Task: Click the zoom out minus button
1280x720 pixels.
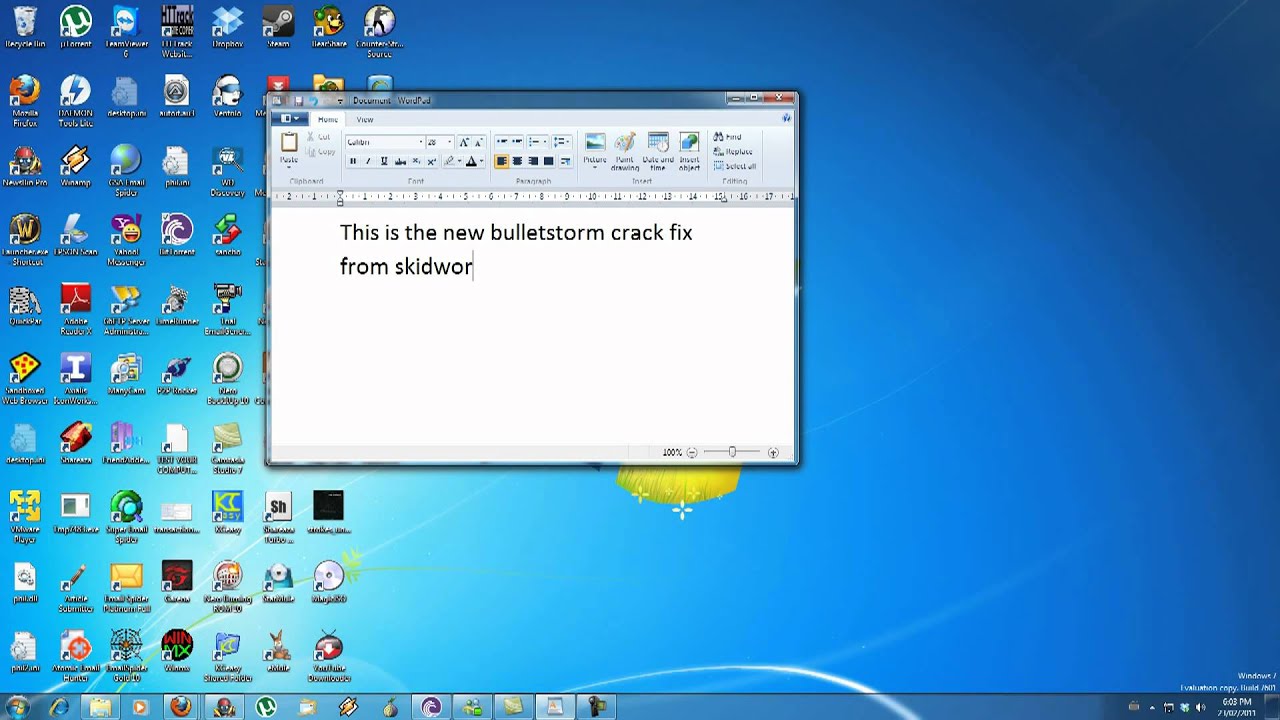Action: (692, 453)
